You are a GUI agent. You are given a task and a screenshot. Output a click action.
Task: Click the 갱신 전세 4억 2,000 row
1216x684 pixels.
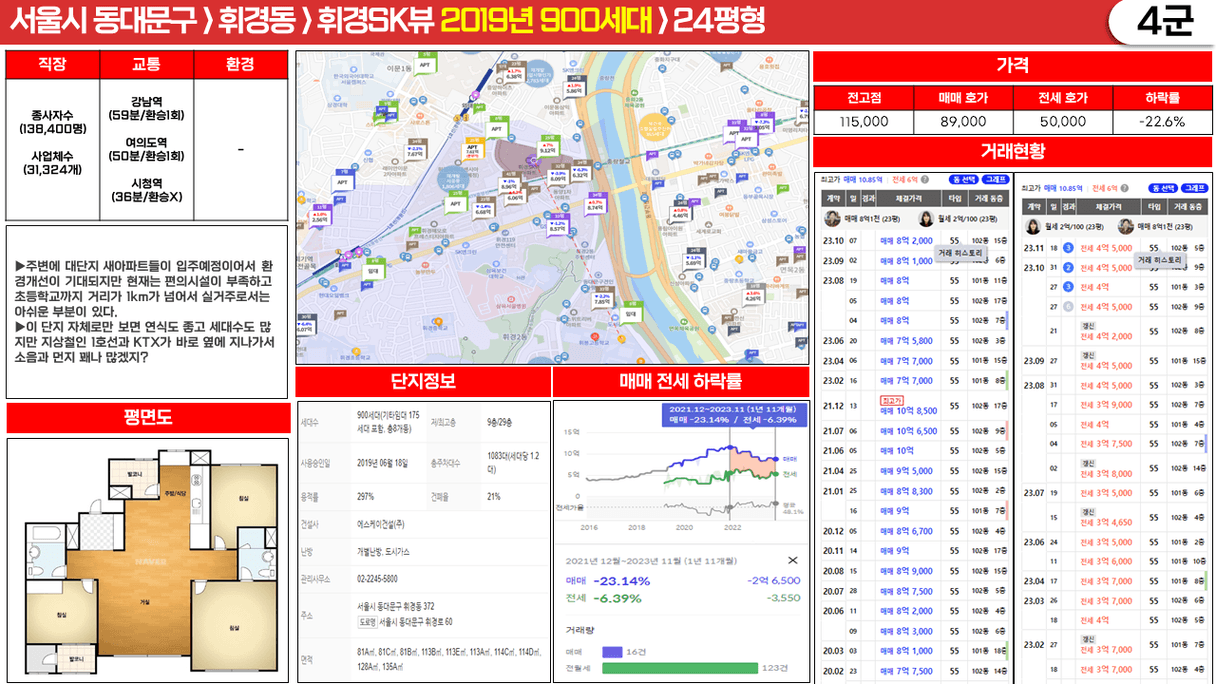[1115, 331]
